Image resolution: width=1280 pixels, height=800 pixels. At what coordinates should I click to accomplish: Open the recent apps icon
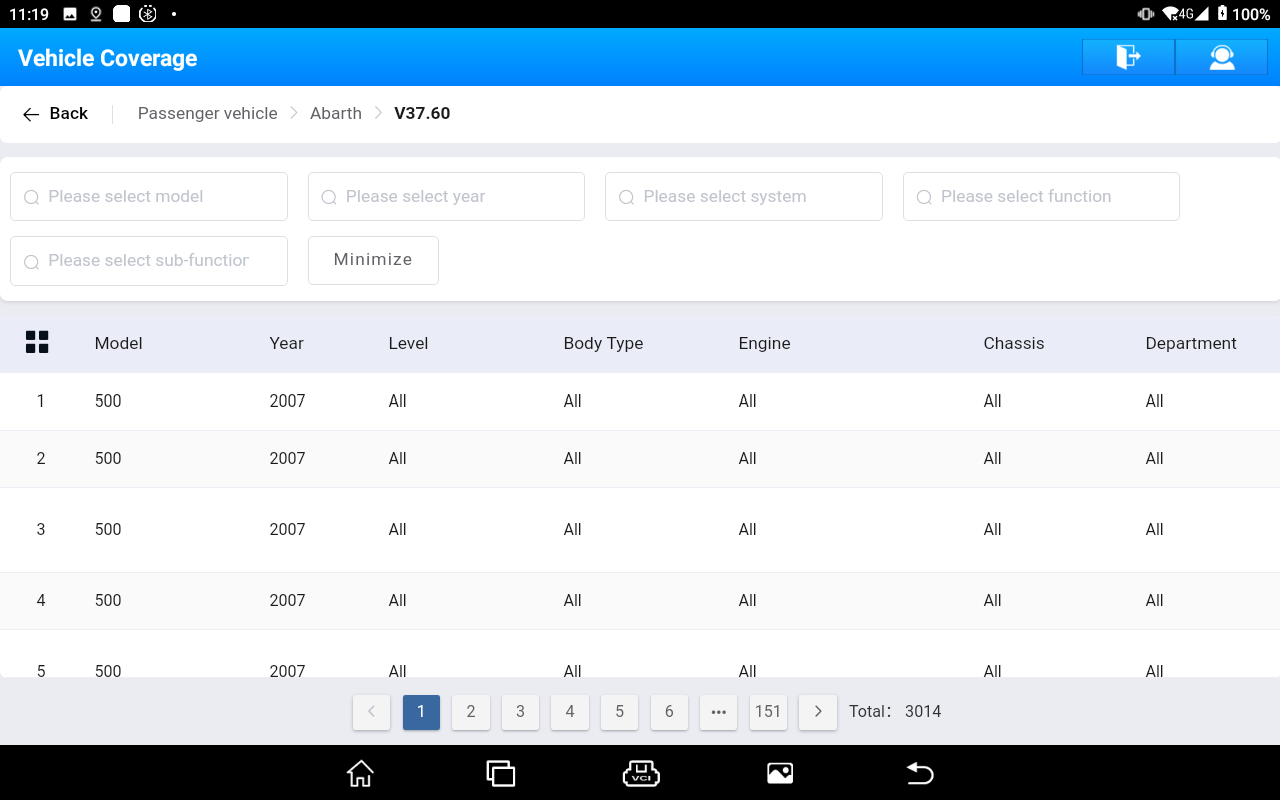[x=500, y=773]
